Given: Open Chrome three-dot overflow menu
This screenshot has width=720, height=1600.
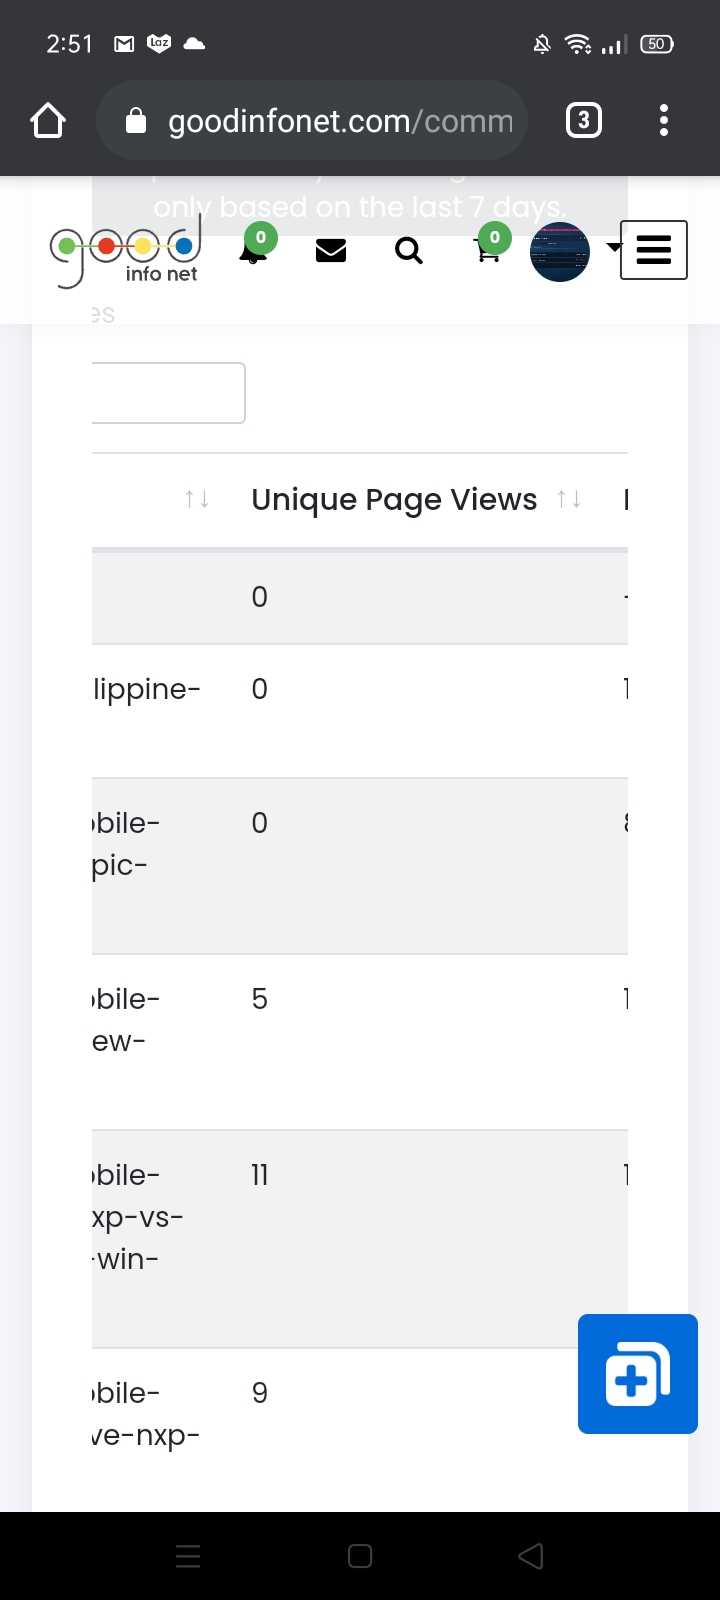Looking at the screenshot, I should coord(664,121).
